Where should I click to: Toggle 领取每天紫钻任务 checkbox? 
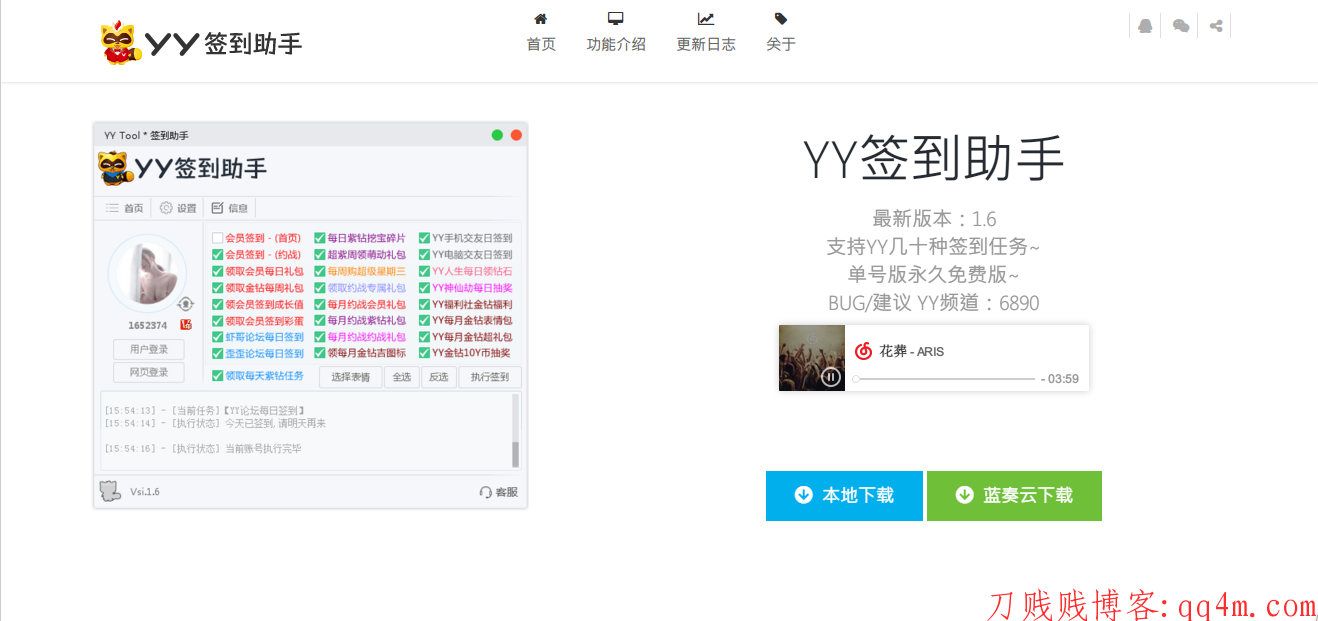point(217,376)
